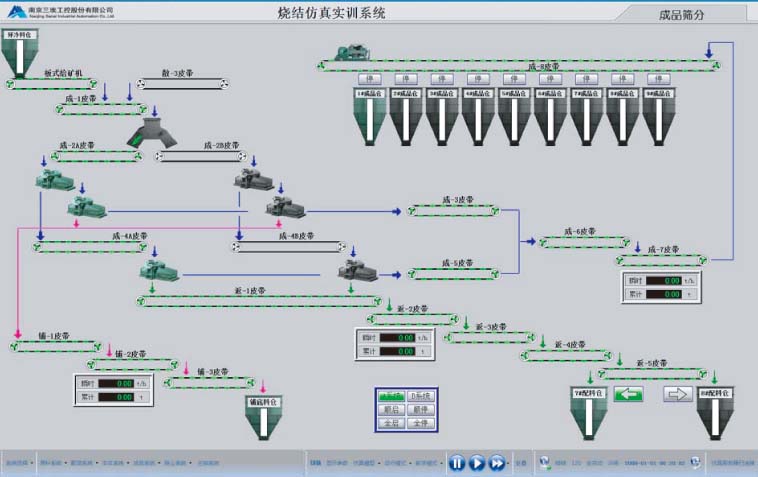
Task: Toggle the stop button above 1# bin
Action: click(368, 79)
